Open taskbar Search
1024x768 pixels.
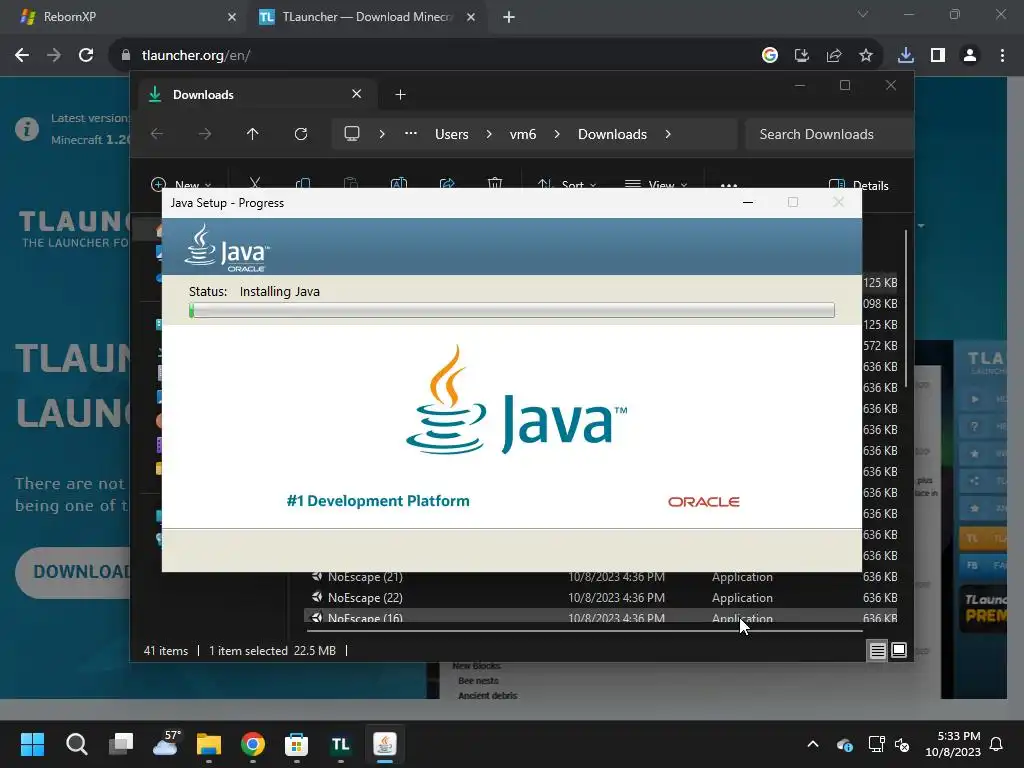coord(76,744)
